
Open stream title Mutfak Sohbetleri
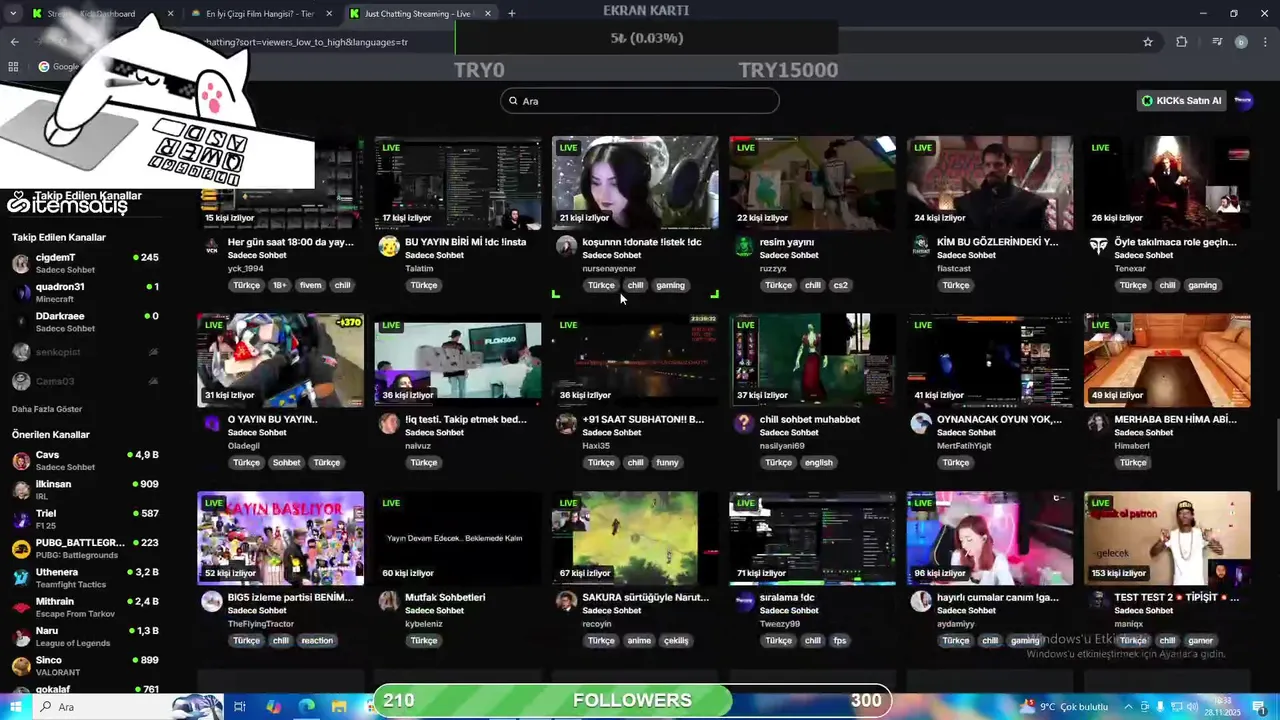click(445, 597)
